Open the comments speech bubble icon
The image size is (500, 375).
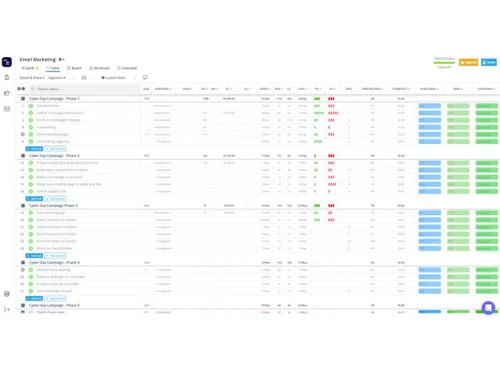145,77
